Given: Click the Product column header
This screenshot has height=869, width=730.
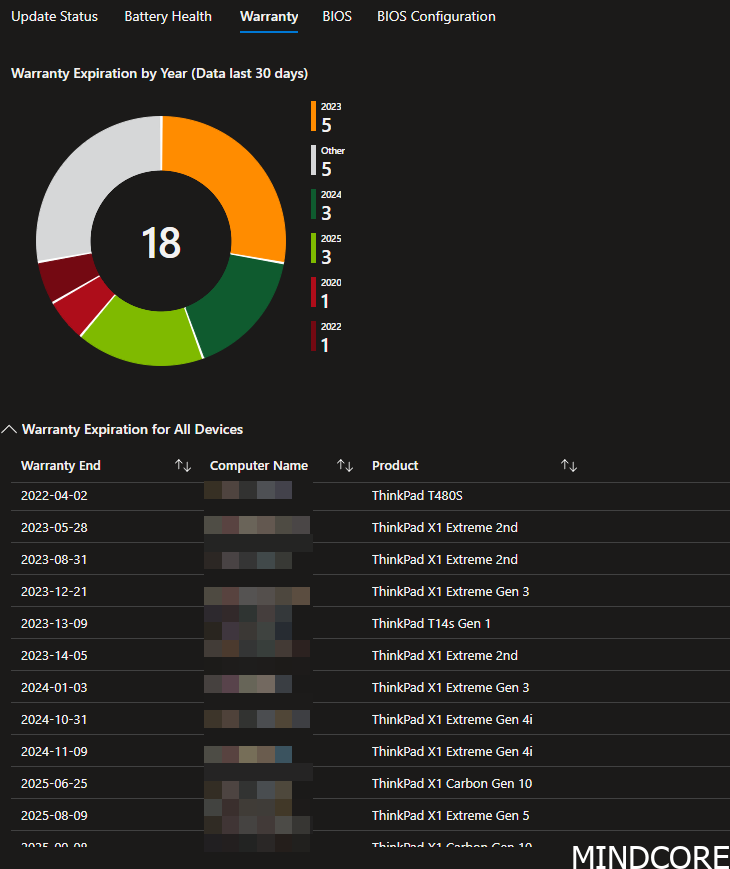Looking at the screenshot, I should (x=395, y=466).
